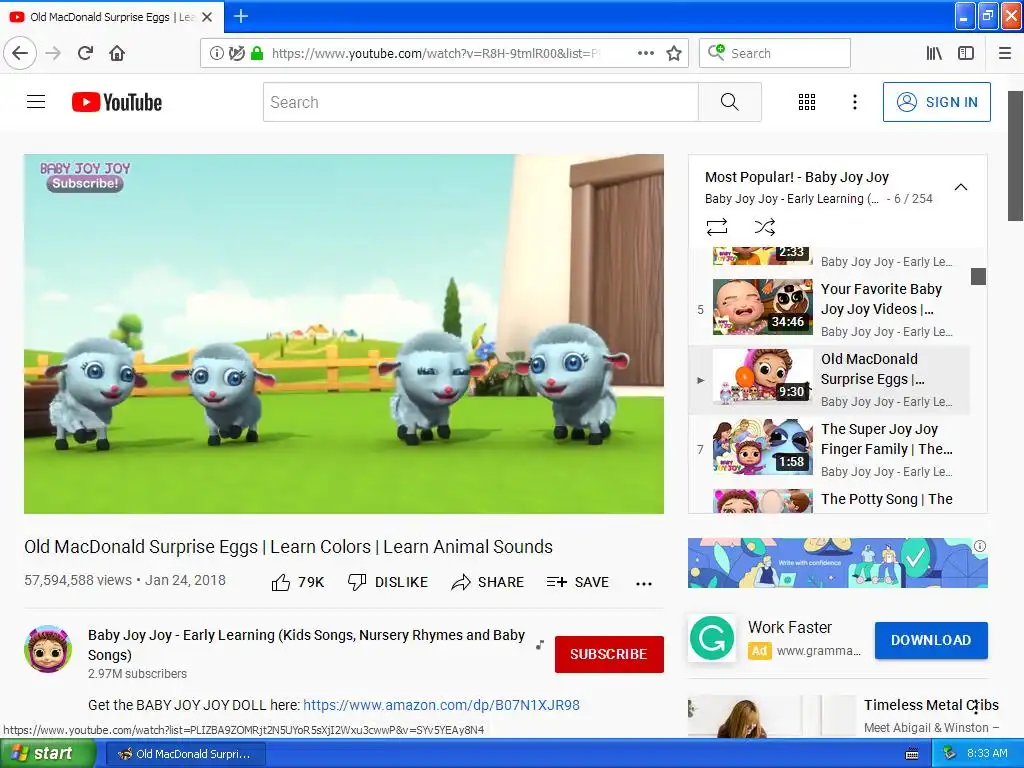Open the browser home page
Screen dimensions: 1024x768
tap(117, 53)
